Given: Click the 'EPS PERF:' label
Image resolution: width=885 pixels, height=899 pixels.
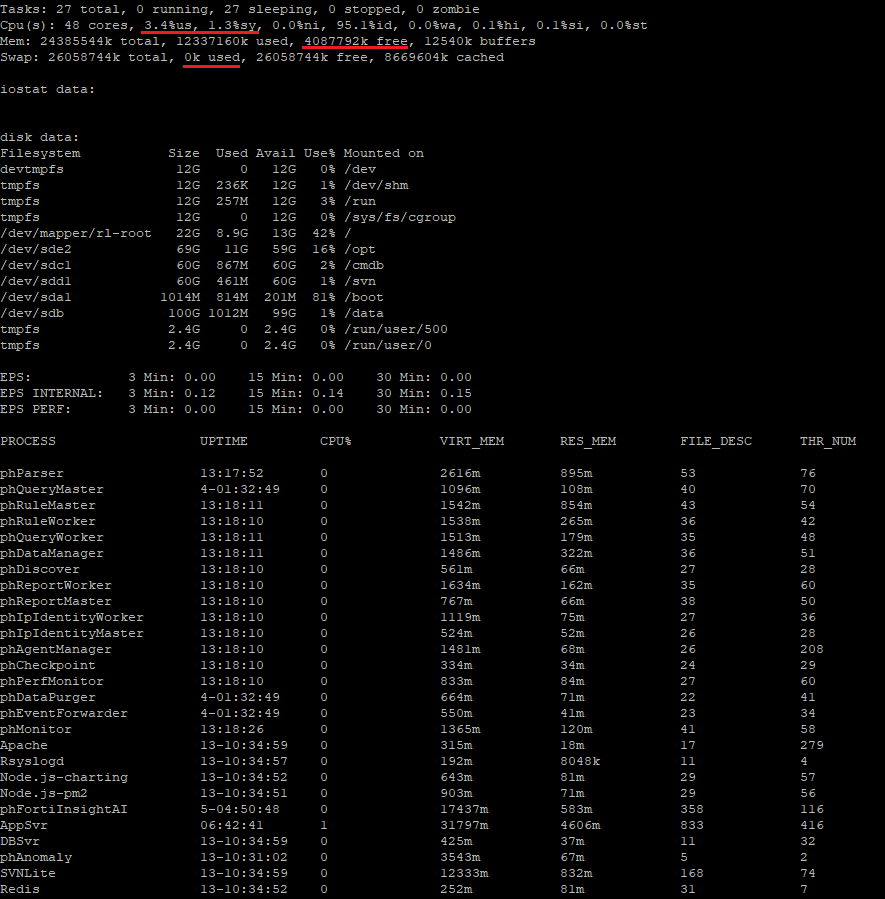Looking at the screenshot, I should tap(36, 410).
